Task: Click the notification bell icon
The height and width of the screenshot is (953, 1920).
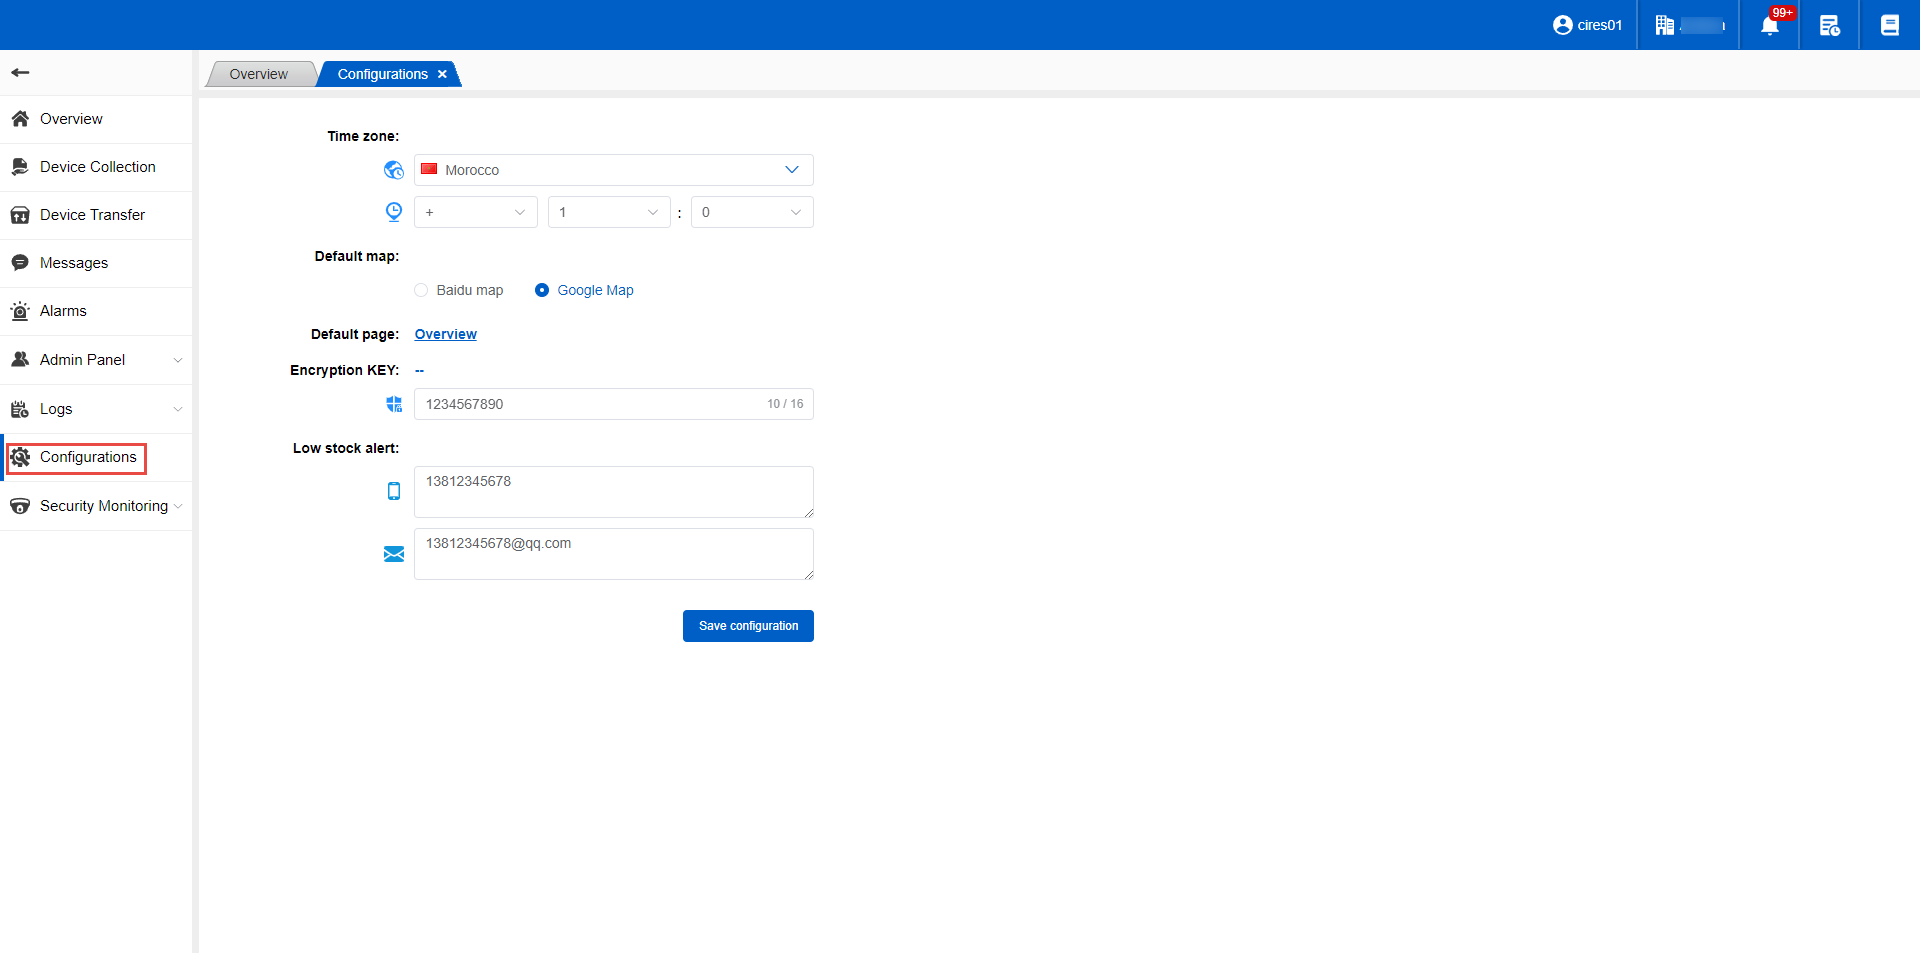Action: (1769, 26)
